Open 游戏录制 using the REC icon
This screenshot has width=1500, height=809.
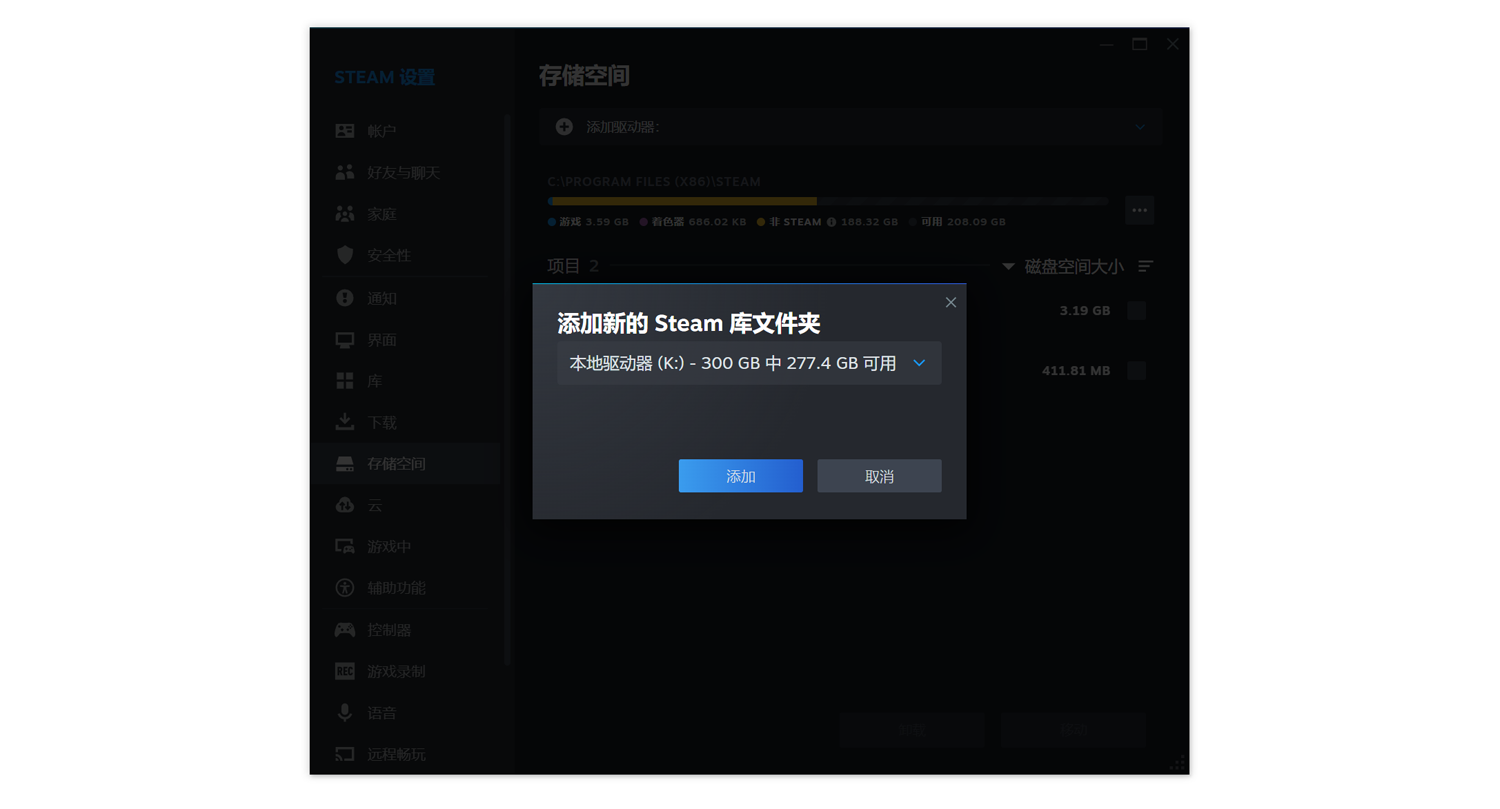[345, 671]
